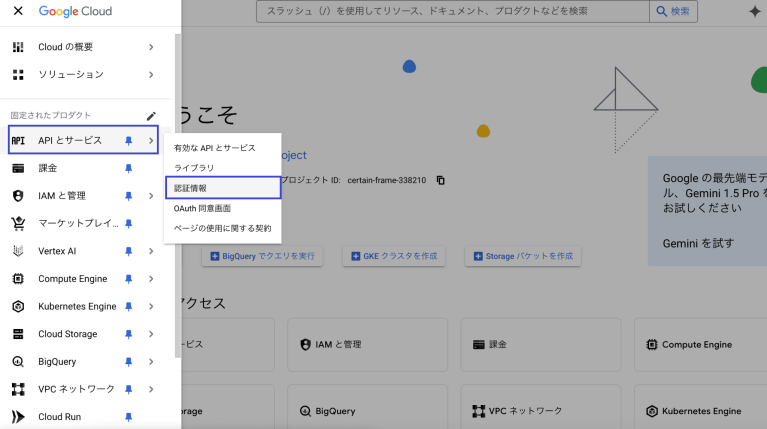Screen dimensions: 767x429
Task: Expand the BigQuery submenu chevron
Action: tap(151, 362)
